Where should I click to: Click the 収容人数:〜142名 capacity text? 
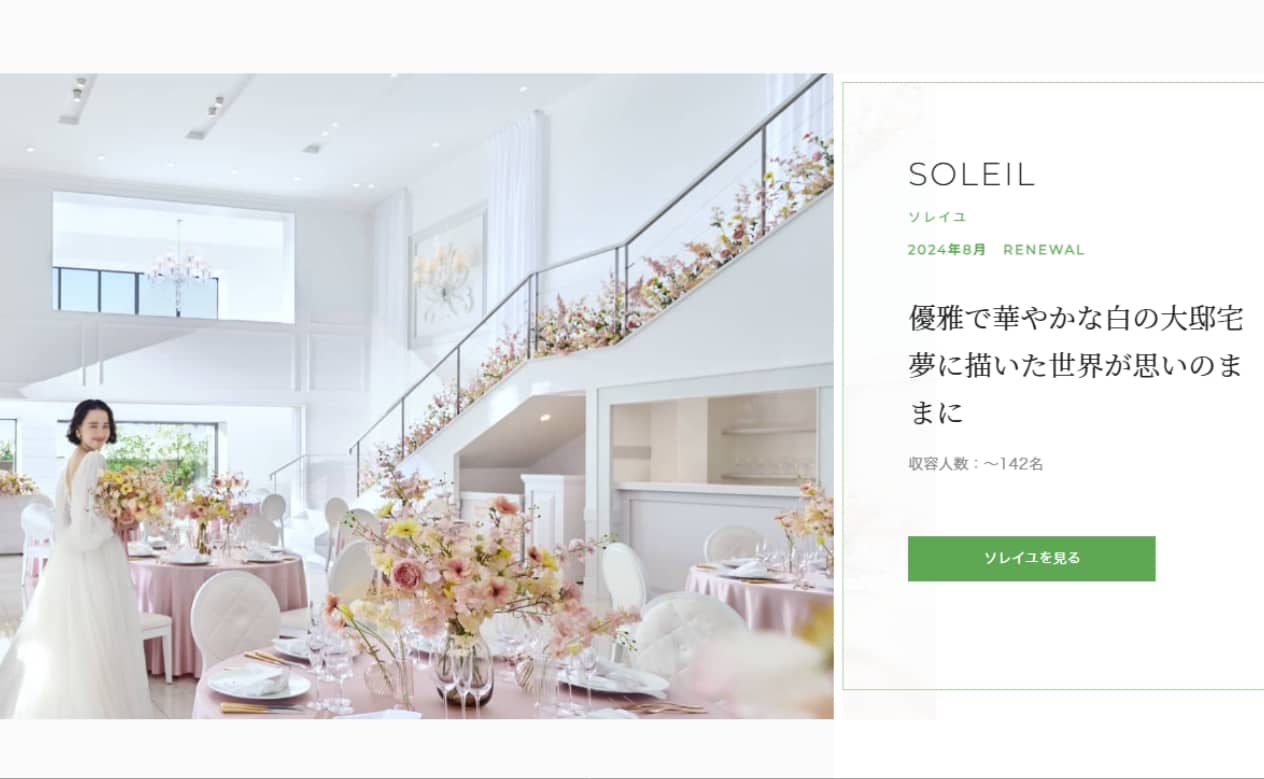click(976, 464)
